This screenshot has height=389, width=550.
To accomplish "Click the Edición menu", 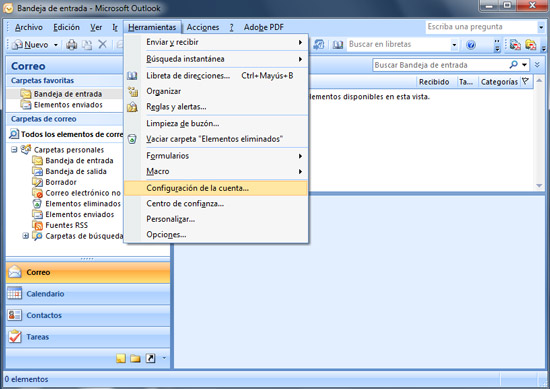I will 66,27.
